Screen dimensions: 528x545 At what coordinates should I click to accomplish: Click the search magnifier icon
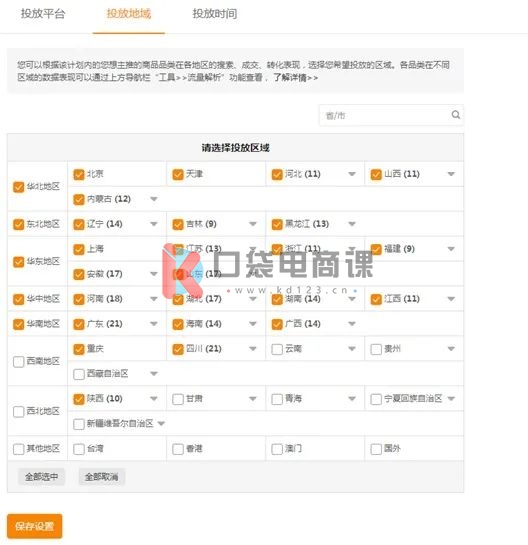click(x=455, y=115)
